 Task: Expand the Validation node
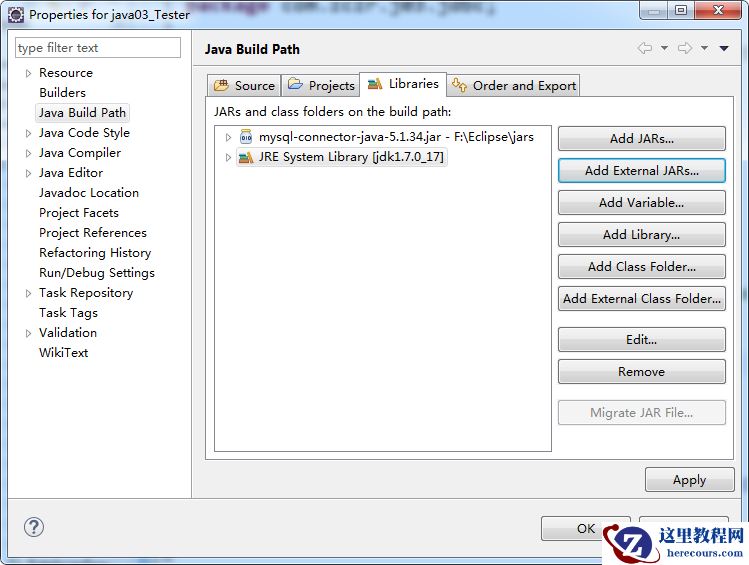(x=28, y=333)
